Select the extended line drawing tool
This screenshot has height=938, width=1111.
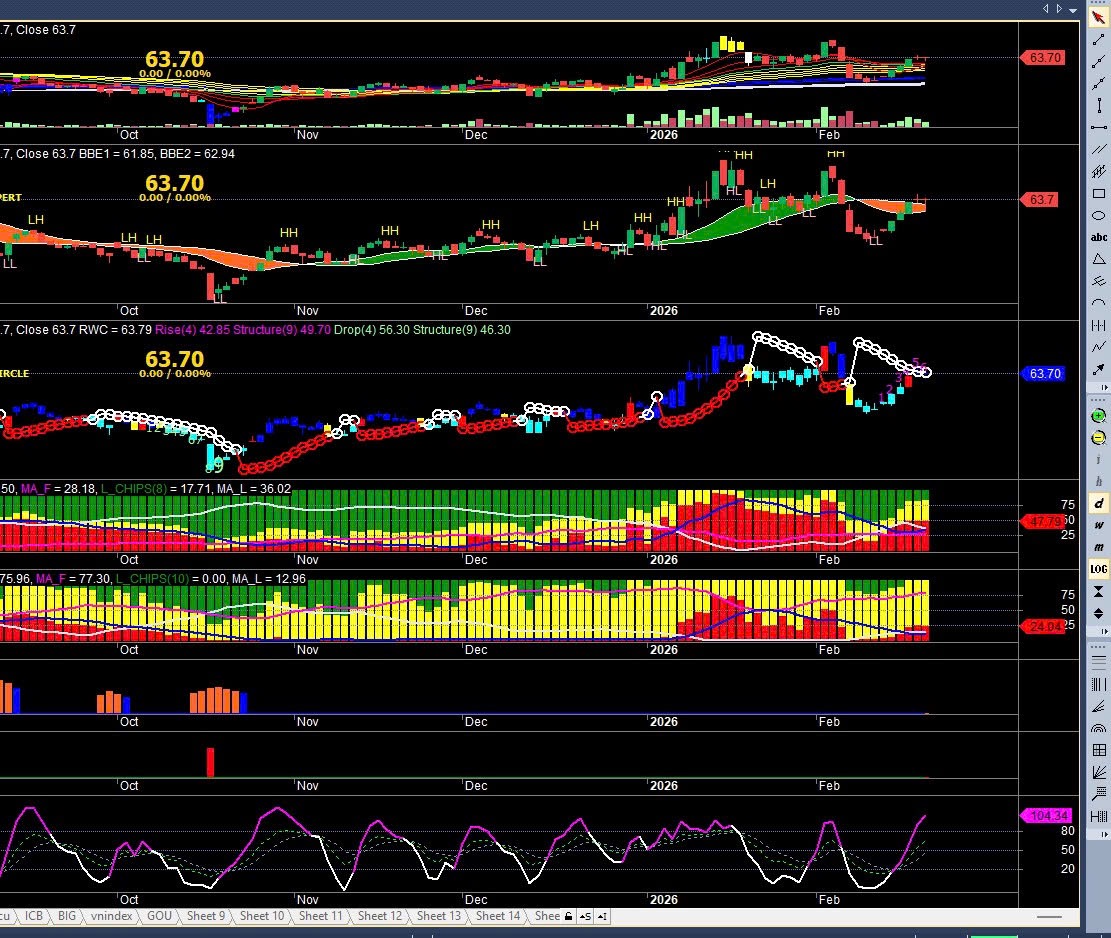click(1098, 83)
